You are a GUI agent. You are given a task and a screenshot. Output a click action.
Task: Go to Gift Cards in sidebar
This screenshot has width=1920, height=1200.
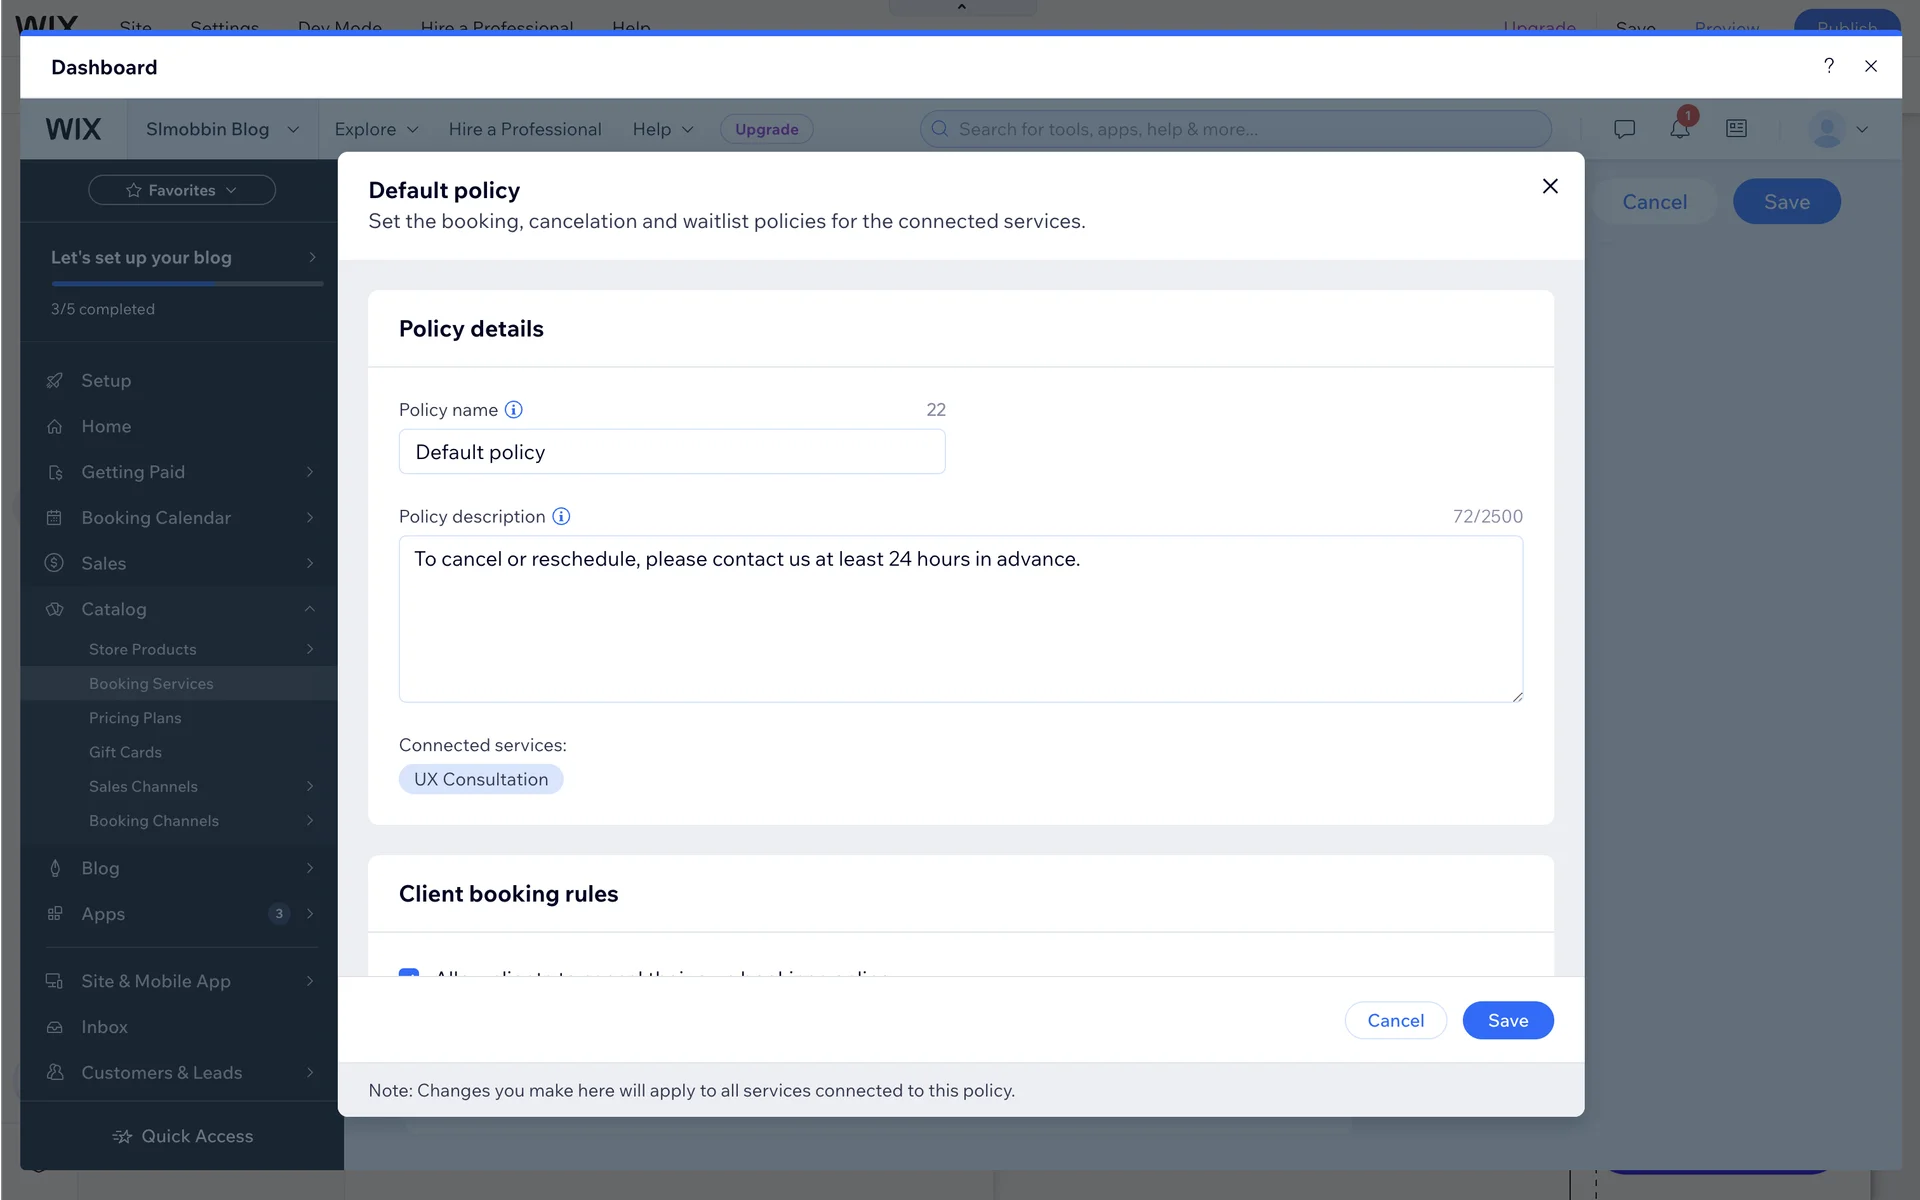coord(125,752)
